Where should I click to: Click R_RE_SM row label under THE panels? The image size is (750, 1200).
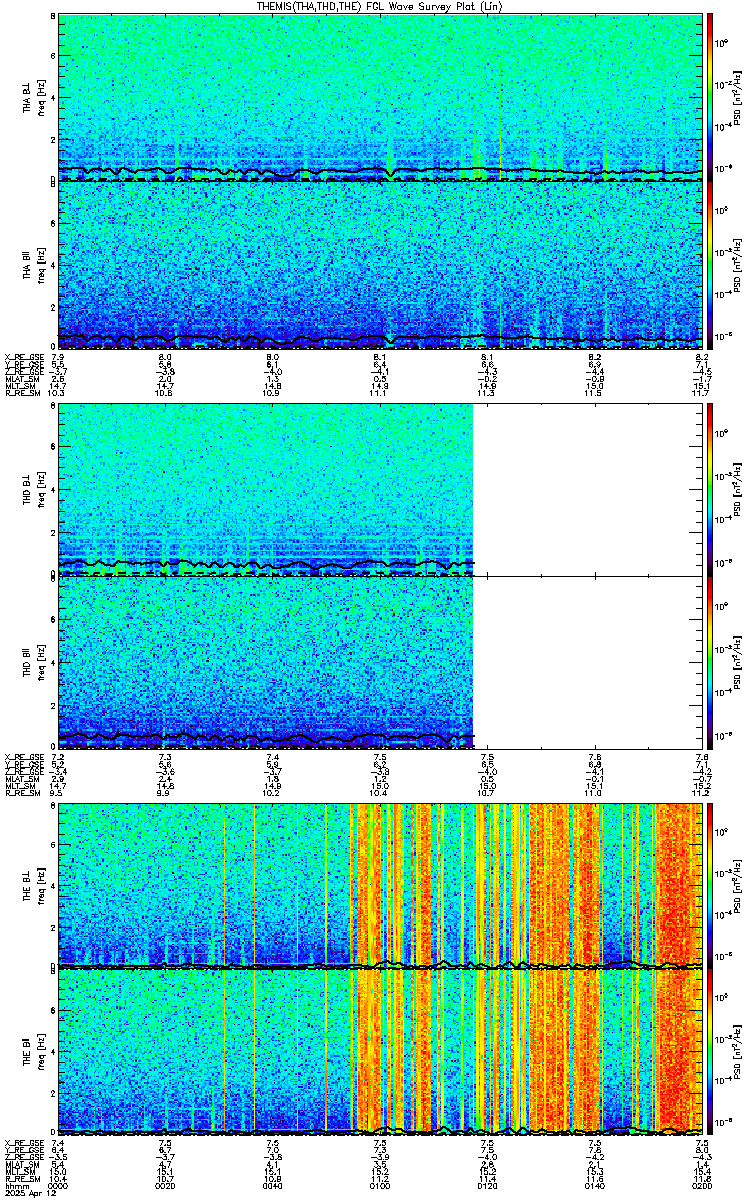coord(22,1181)
